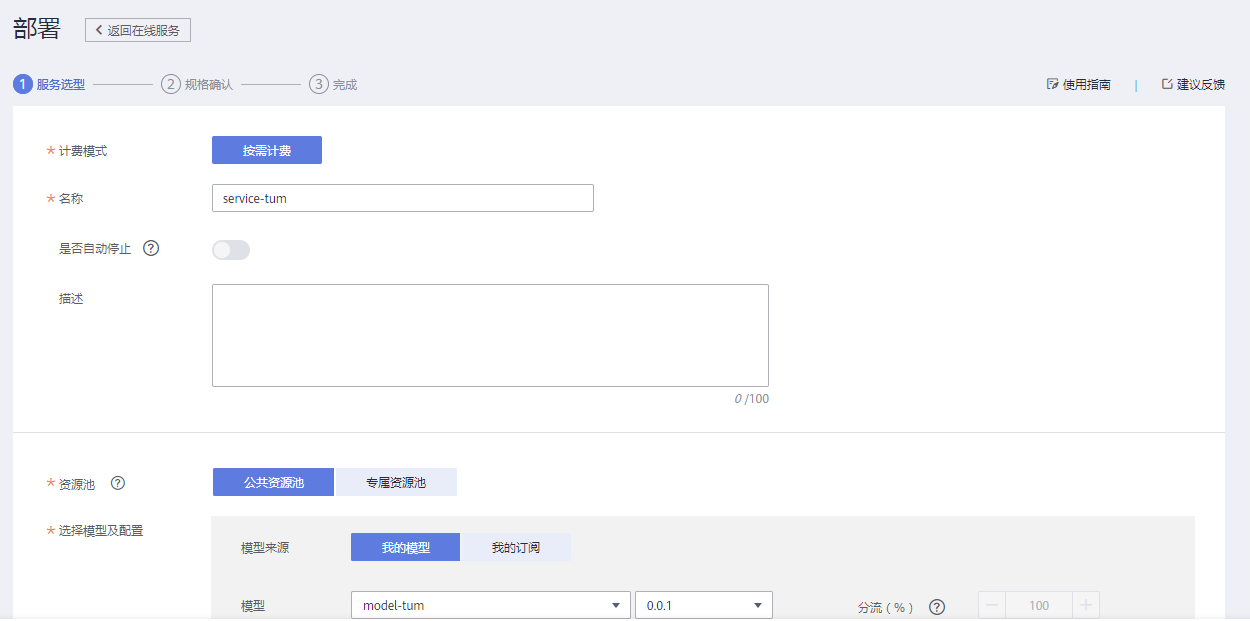Open the model-tum model dropdown
Screen dimensions: 1250x621
pos(491,605)
